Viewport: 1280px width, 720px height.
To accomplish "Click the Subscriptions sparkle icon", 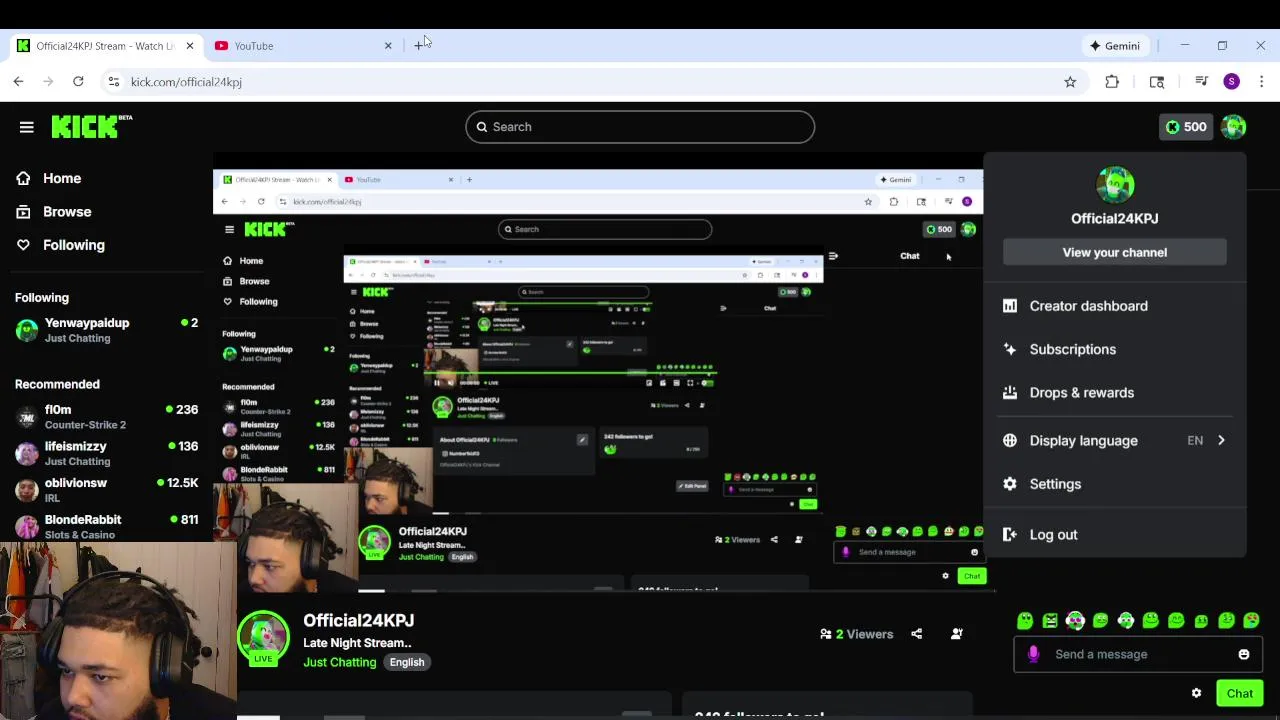I will (1010, 349).
